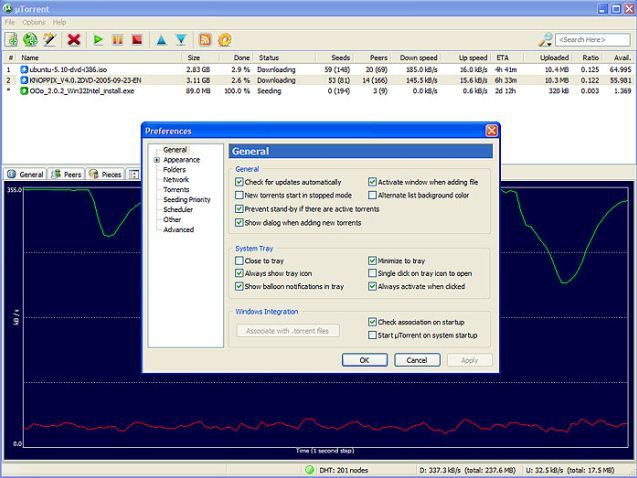Screen dimensions: 637x478
Task: Toggle Show dialog when adding new torrents
Action: coord(239,223)
